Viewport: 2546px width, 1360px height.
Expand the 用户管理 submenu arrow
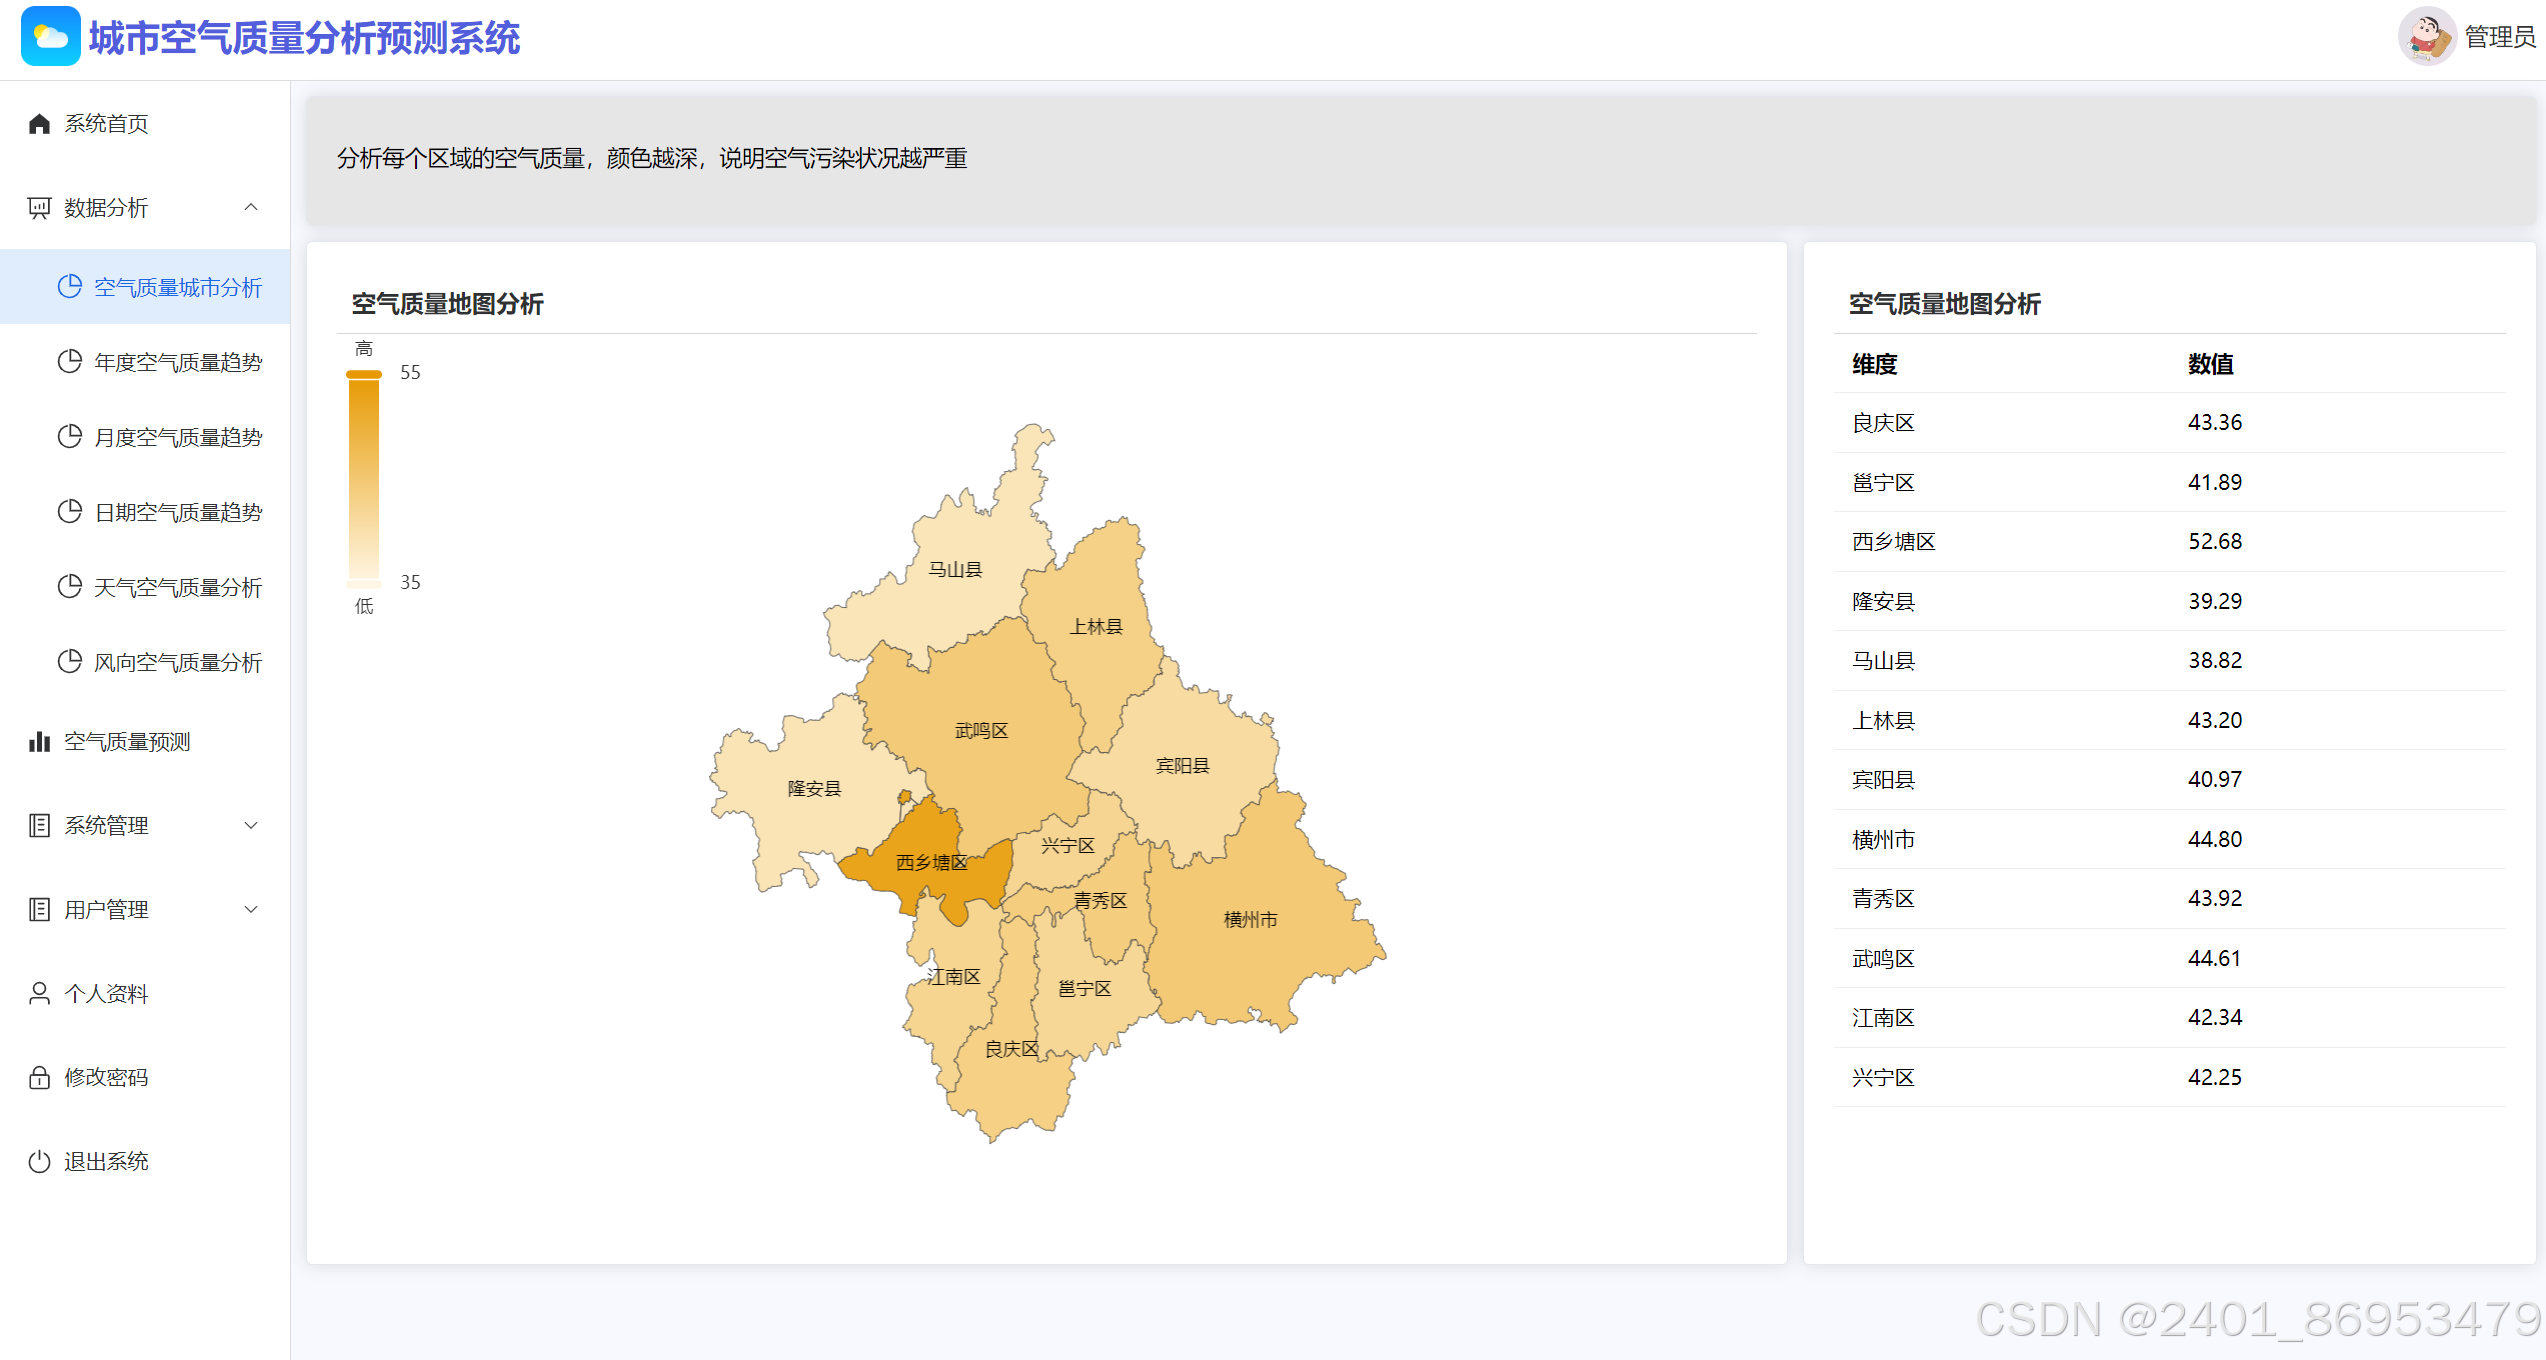pyautogui.click(x=251, y=909)
